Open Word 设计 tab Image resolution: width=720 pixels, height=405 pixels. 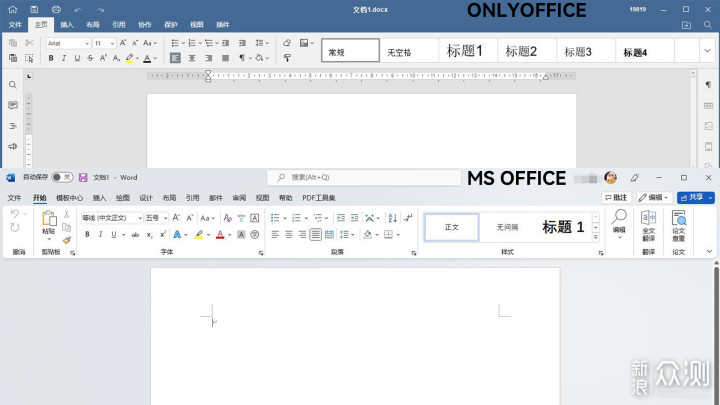146,198
